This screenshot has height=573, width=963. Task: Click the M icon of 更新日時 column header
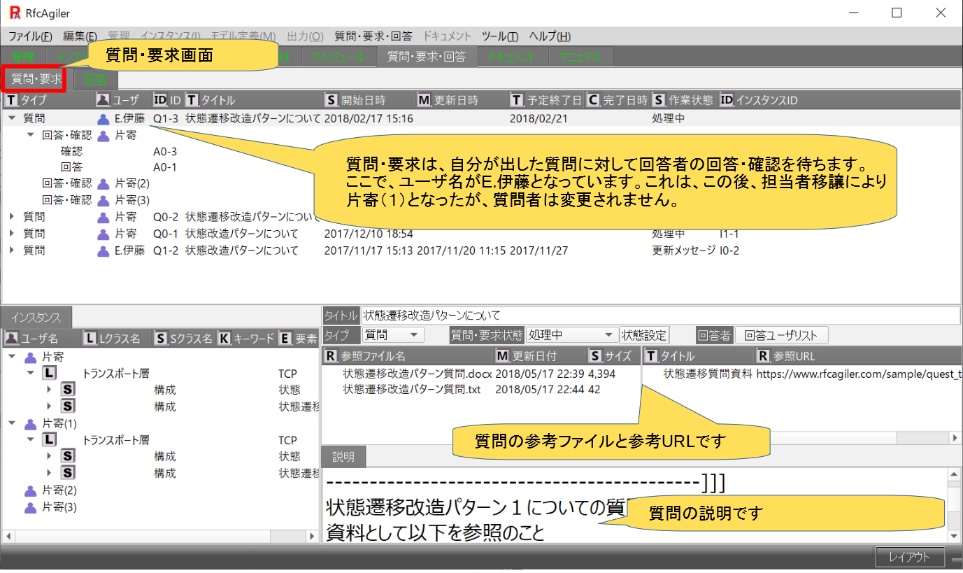[x=424, y=100]
